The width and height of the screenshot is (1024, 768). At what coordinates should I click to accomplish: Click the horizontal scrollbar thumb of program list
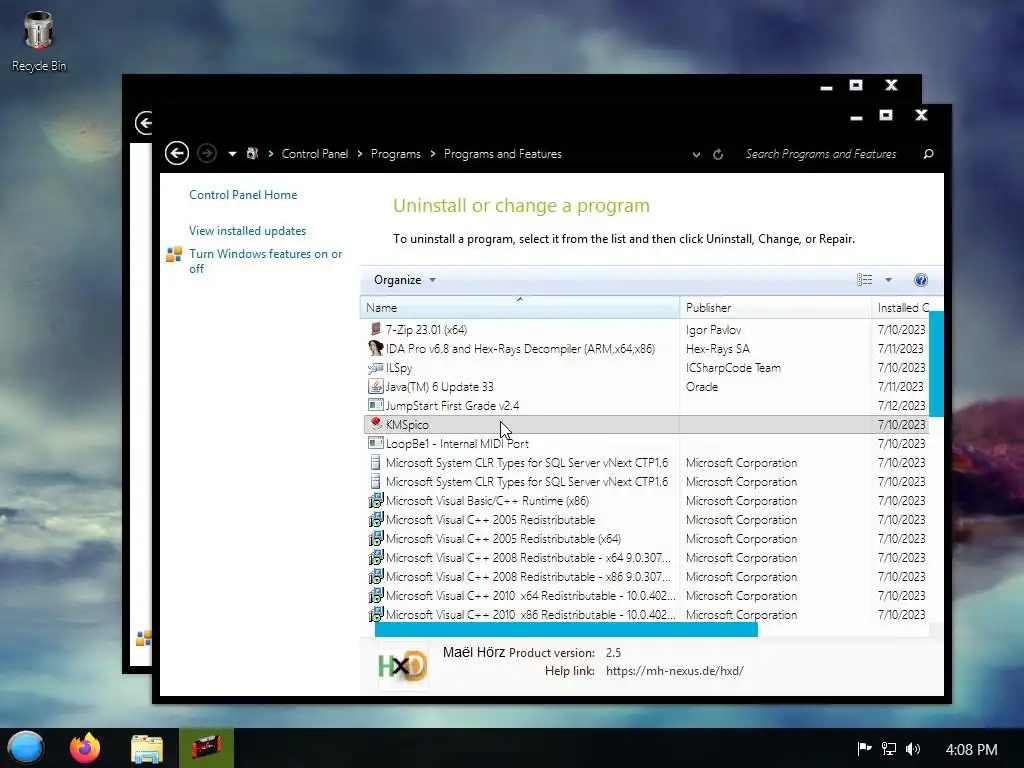[x=566, y=630]
